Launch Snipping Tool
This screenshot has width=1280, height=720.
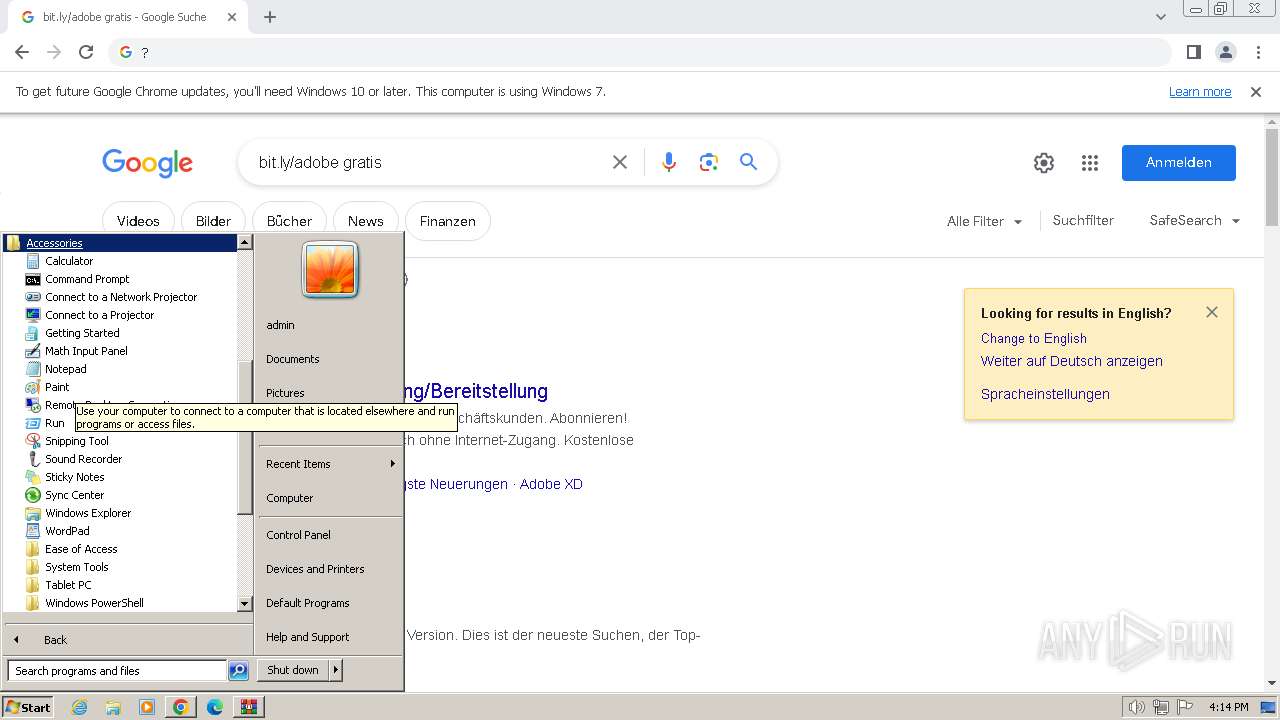(x=77, y=441)
